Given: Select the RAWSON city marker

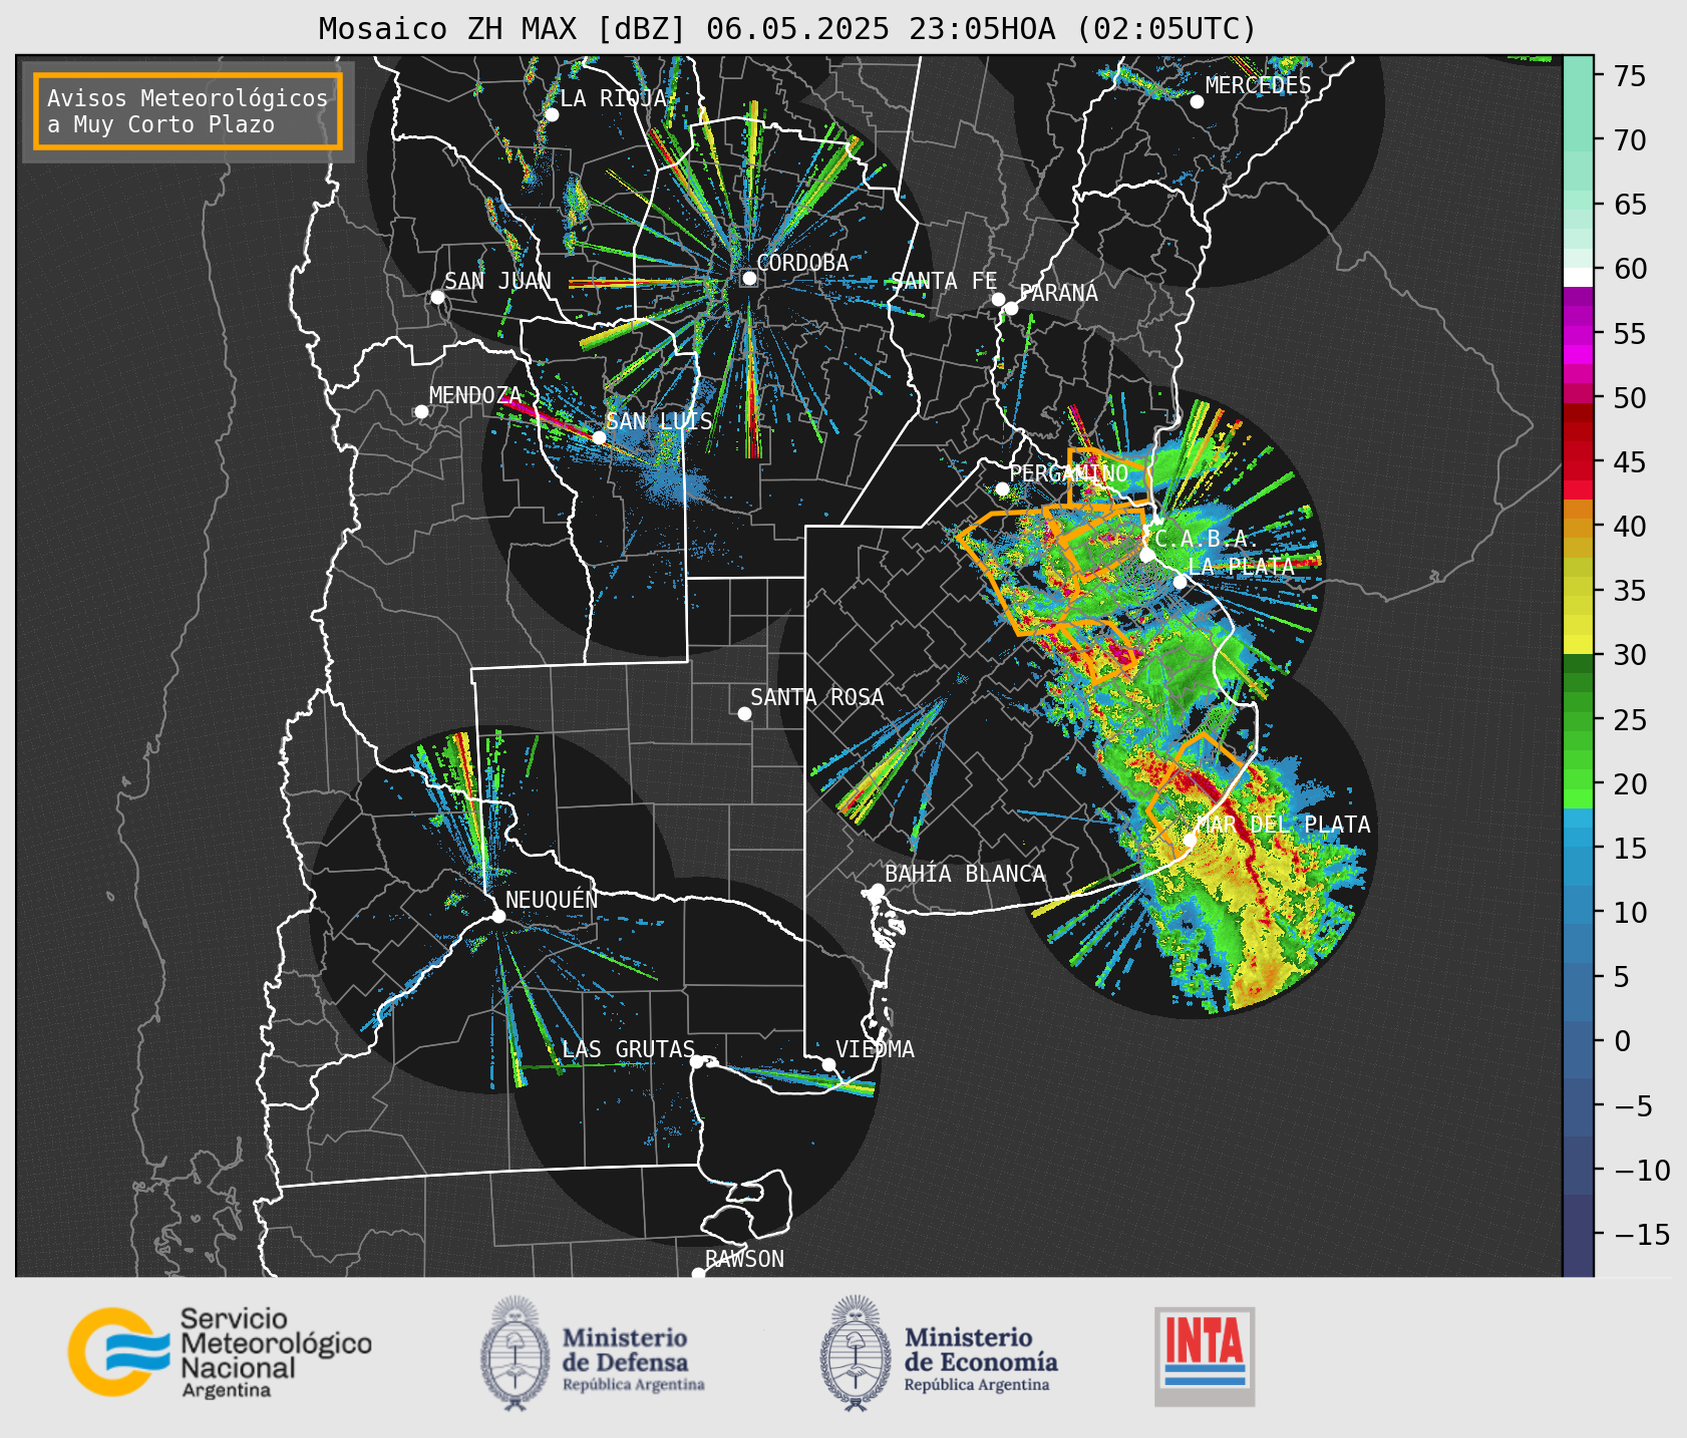Looking at the screenshot, I should (x=698, y=1274).
